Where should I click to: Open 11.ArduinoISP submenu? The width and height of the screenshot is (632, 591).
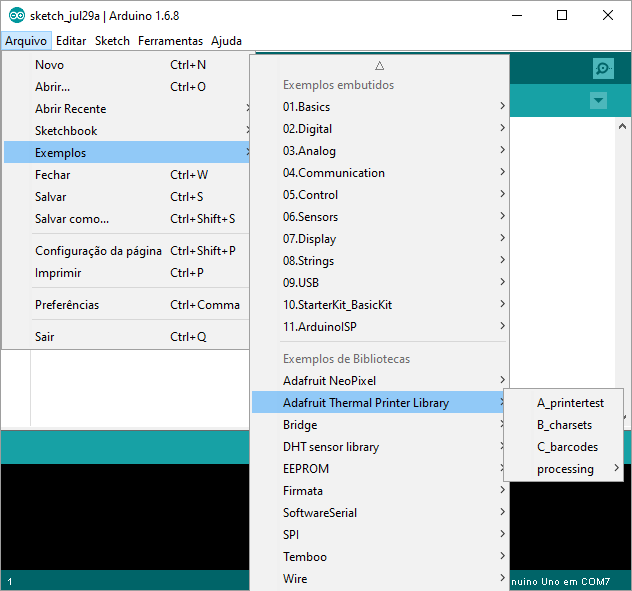pyautogui.click(x=380, y=327)
